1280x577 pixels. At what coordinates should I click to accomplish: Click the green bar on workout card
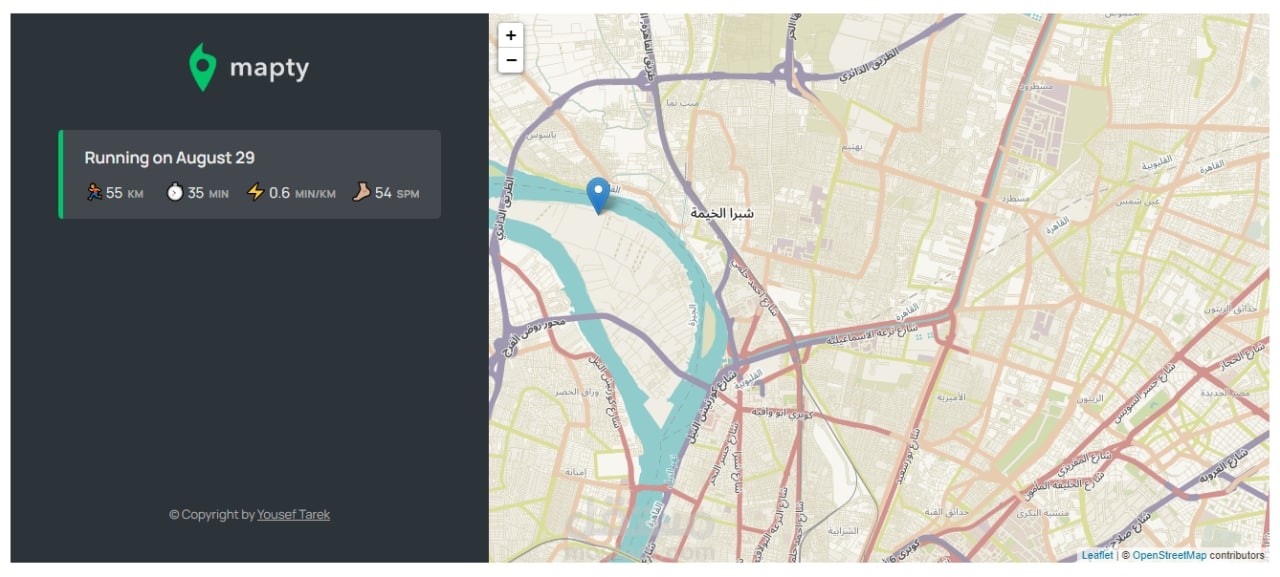tap(61, 174)
